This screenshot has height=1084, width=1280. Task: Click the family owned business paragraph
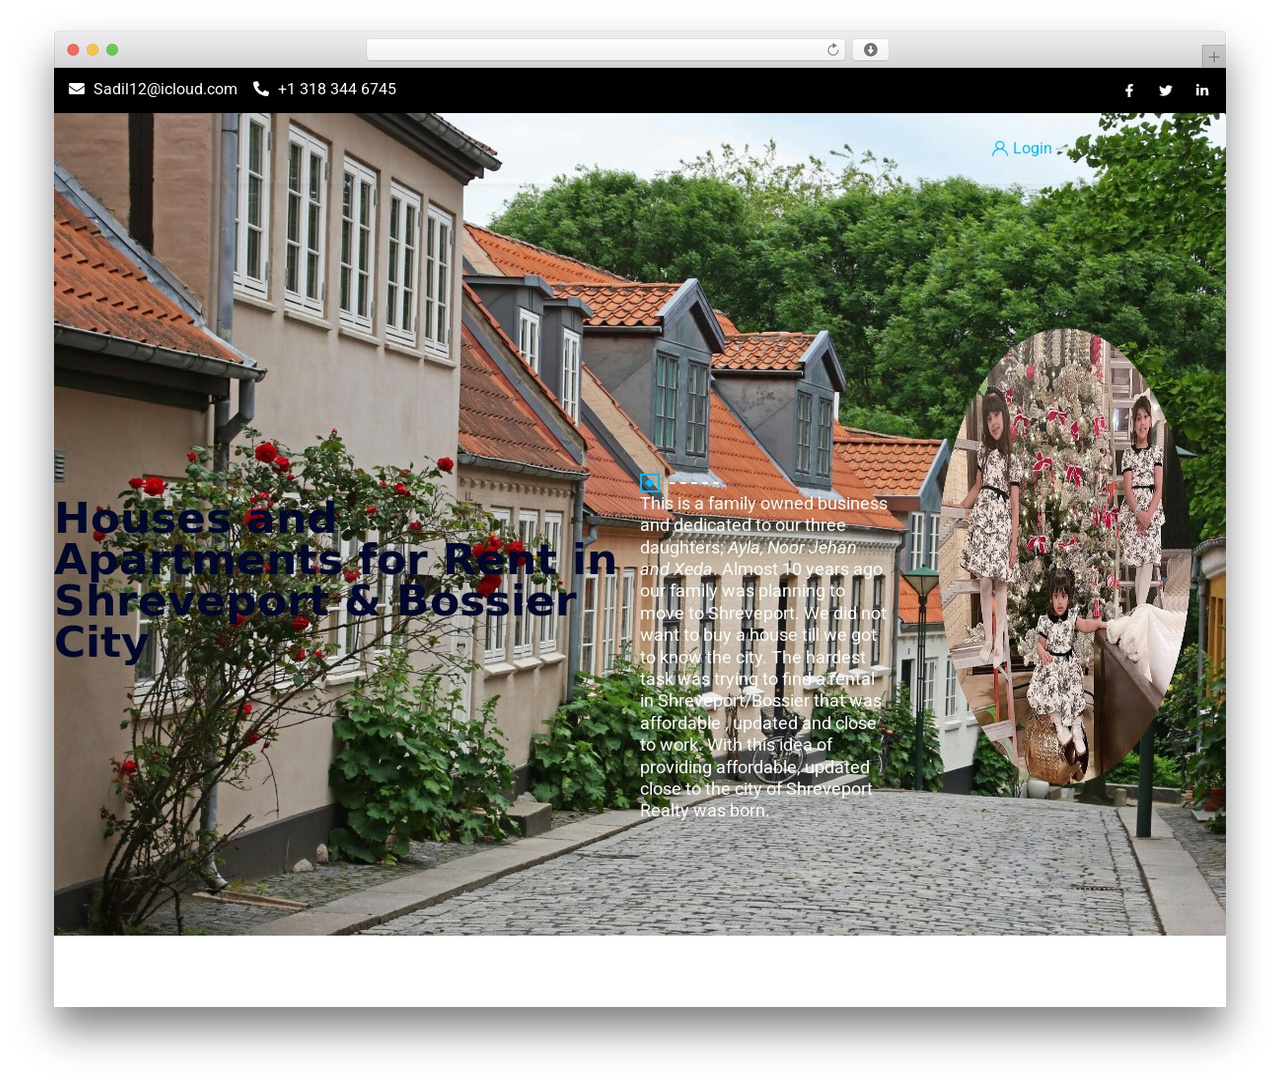pos(764,657)
